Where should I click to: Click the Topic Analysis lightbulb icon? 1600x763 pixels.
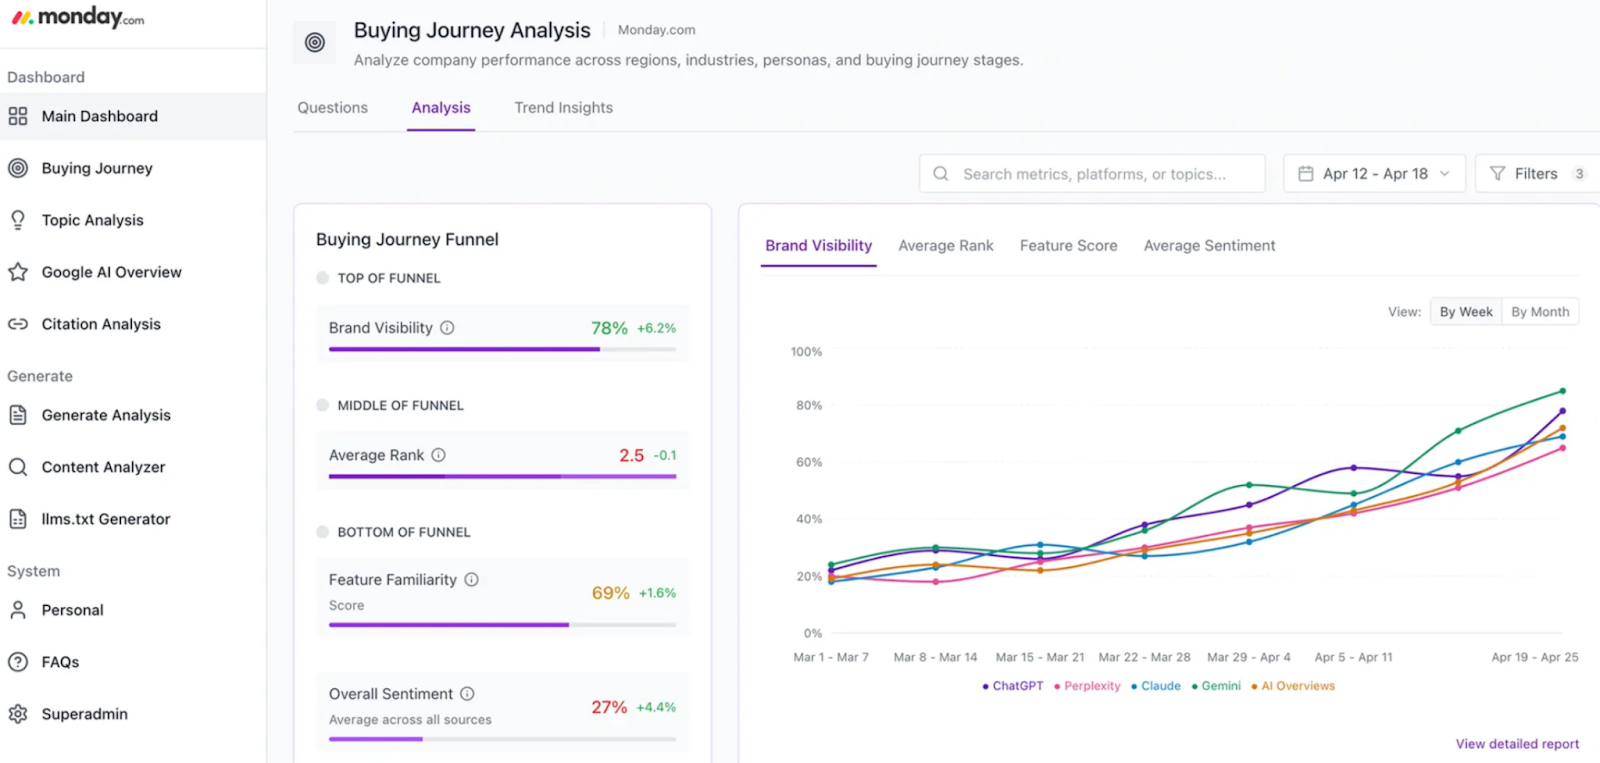coord(18,220)
